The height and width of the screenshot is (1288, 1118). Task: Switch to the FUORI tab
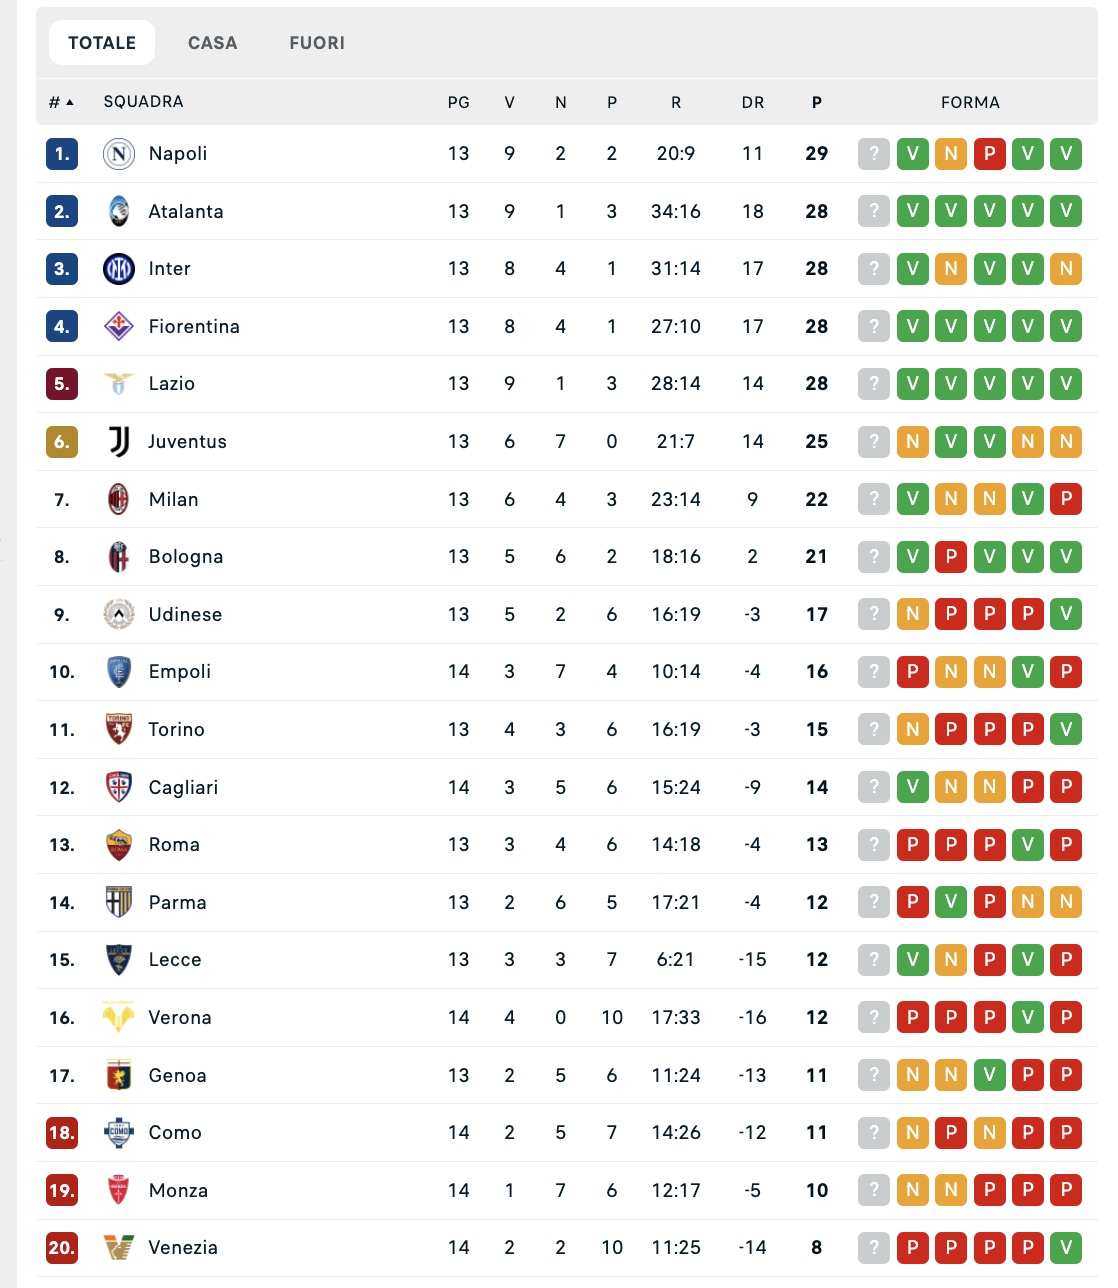[317, 43]
